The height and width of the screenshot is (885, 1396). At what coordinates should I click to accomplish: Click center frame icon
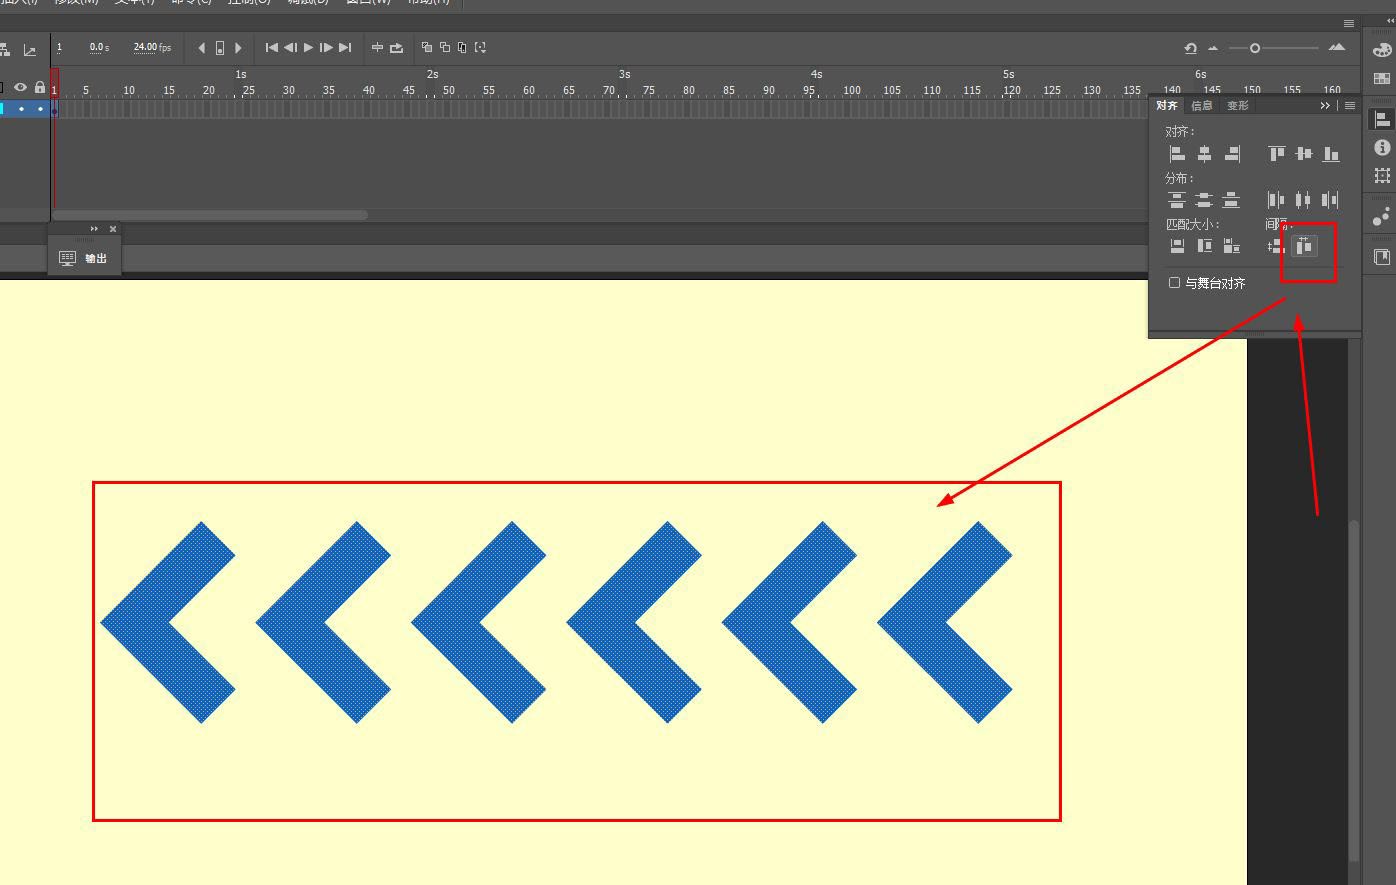click(377, 47)
